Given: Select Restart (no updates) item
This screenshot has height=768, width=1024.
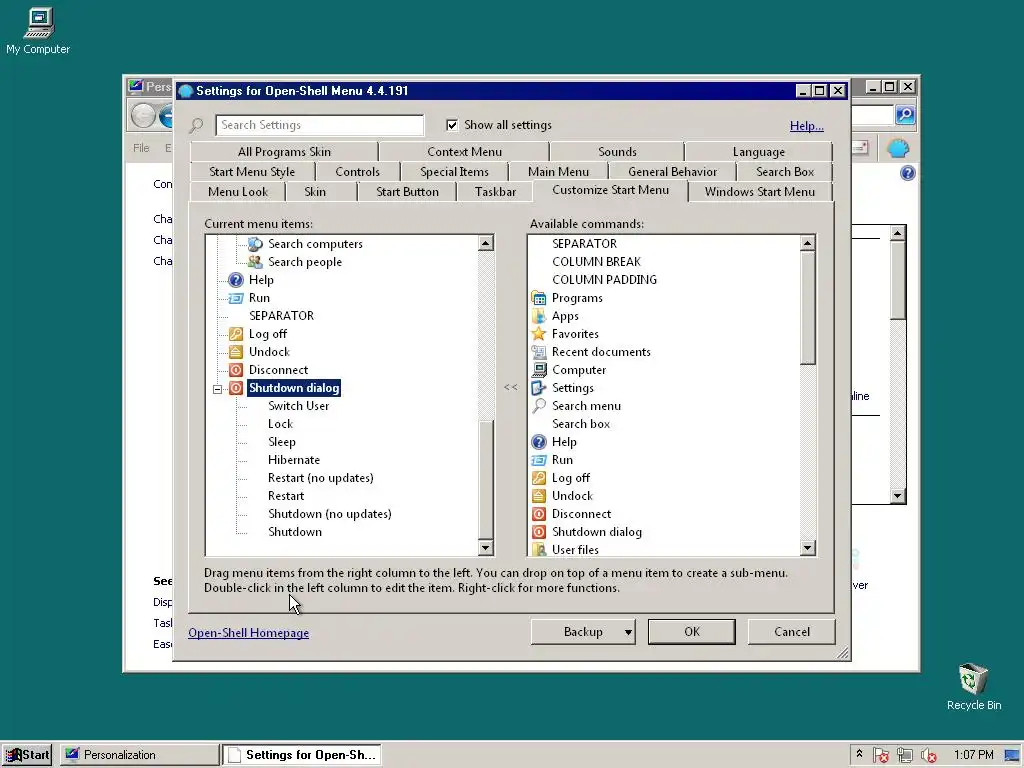Looking at the screenshot, I should [x=321, y=478].
